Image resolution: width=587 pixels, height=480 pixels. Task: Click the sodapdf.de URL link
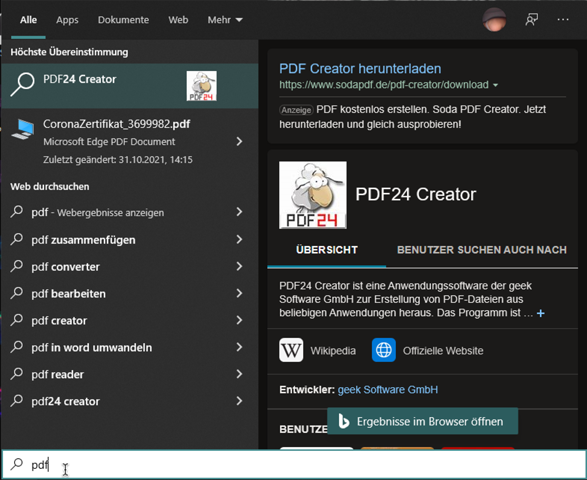pyautogui.click(x=384, y=85)
